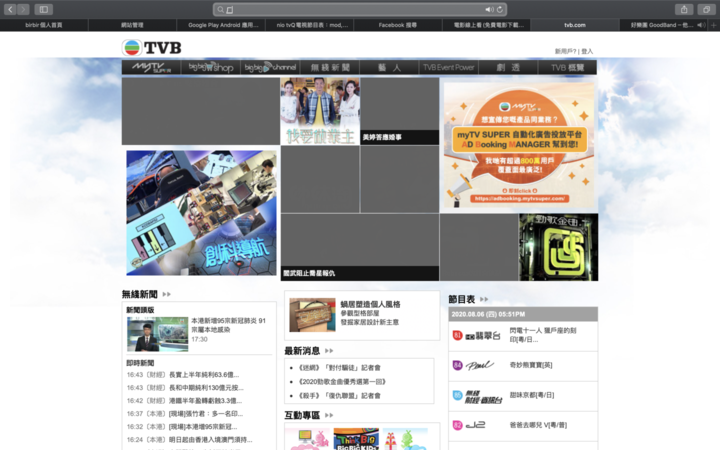Open myTV SUPER in nav bar
Viewport: 720px width, 450px height.
pyautogui.click(x=152, y=68)
